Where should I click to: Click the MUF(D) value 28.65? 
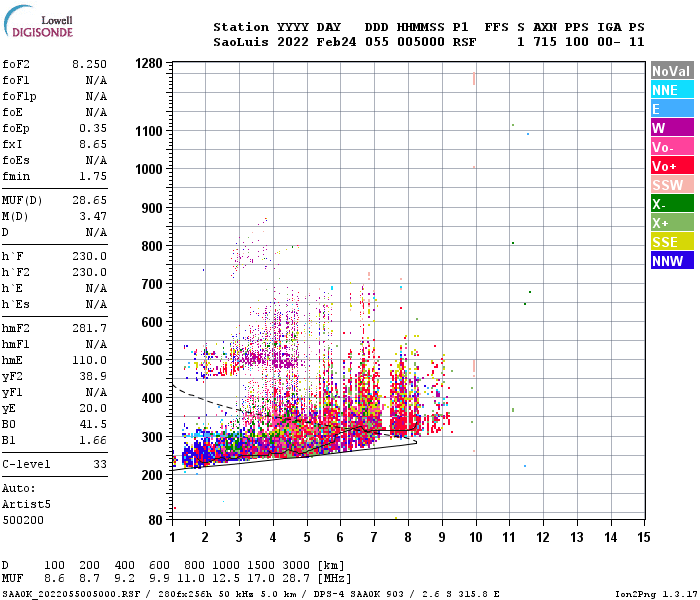tap(89, 200)
